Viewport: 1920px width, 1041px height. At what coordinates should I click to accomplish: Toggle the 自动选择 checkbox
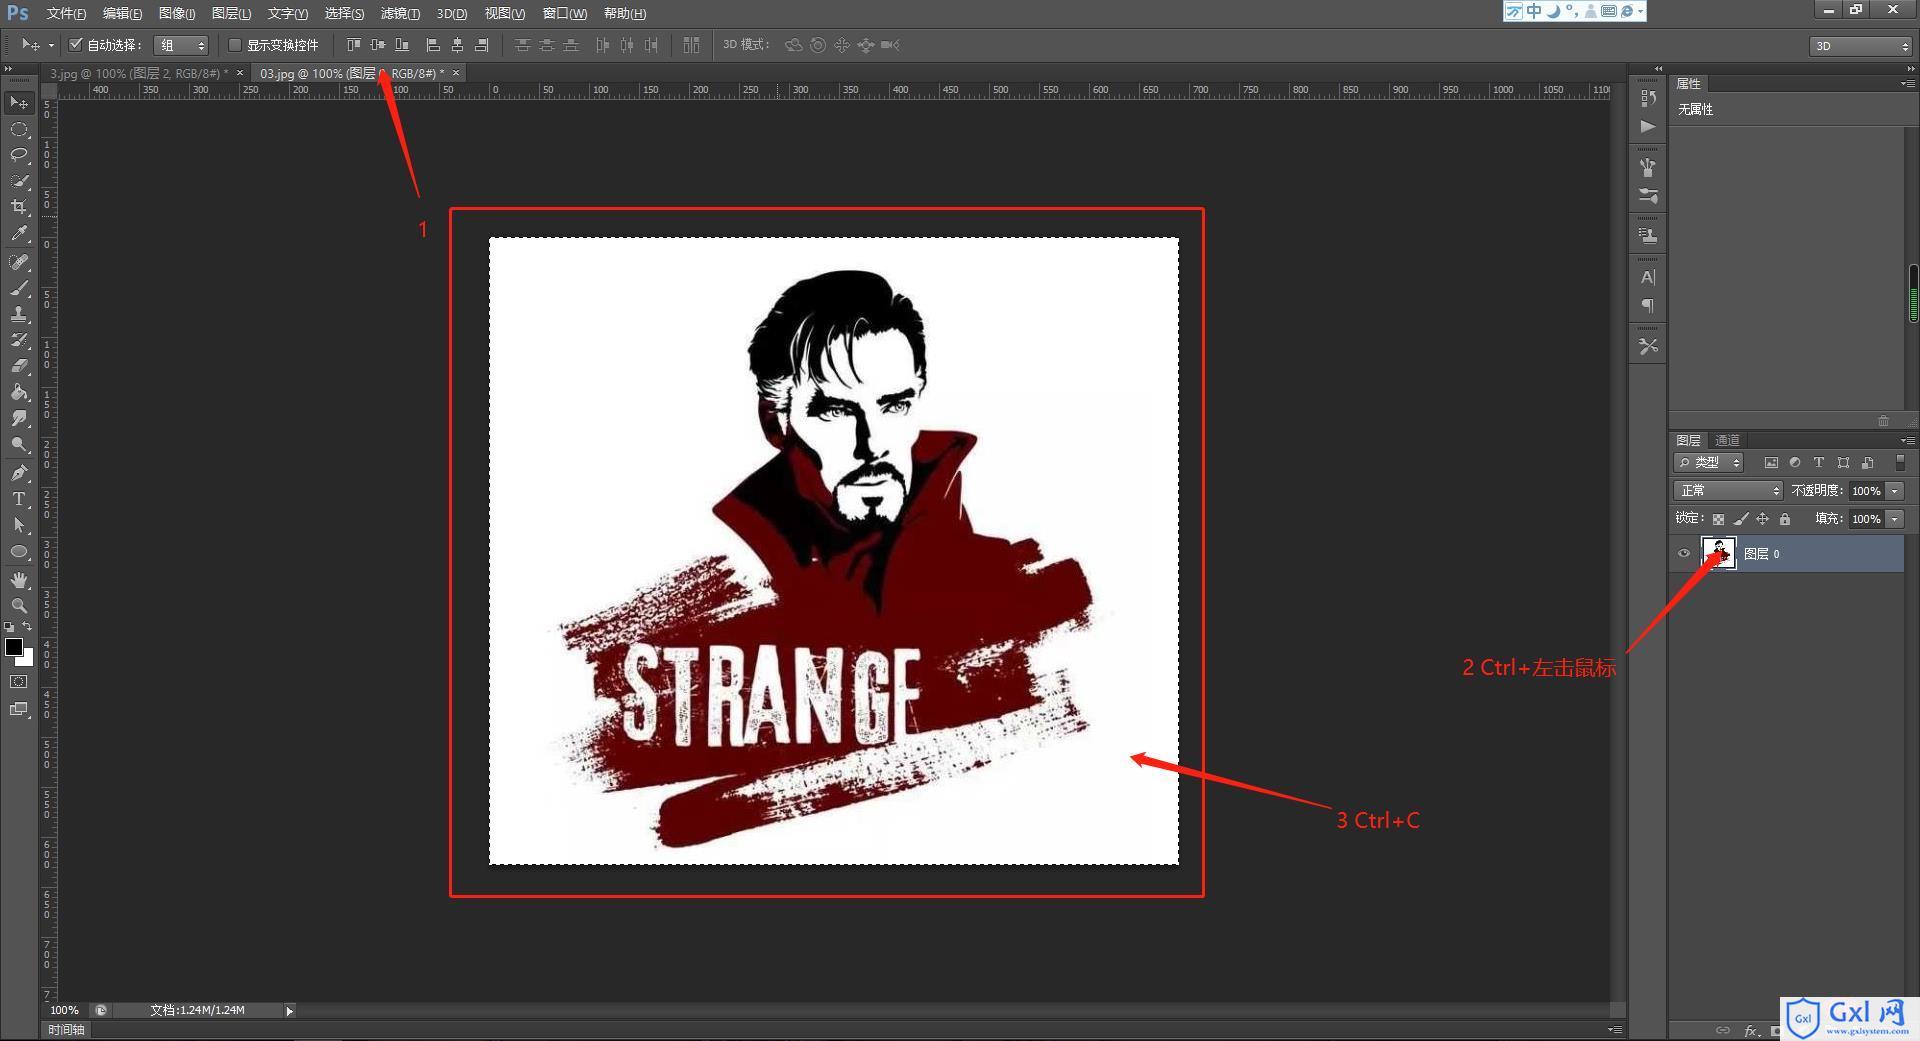tap(75, 45)
